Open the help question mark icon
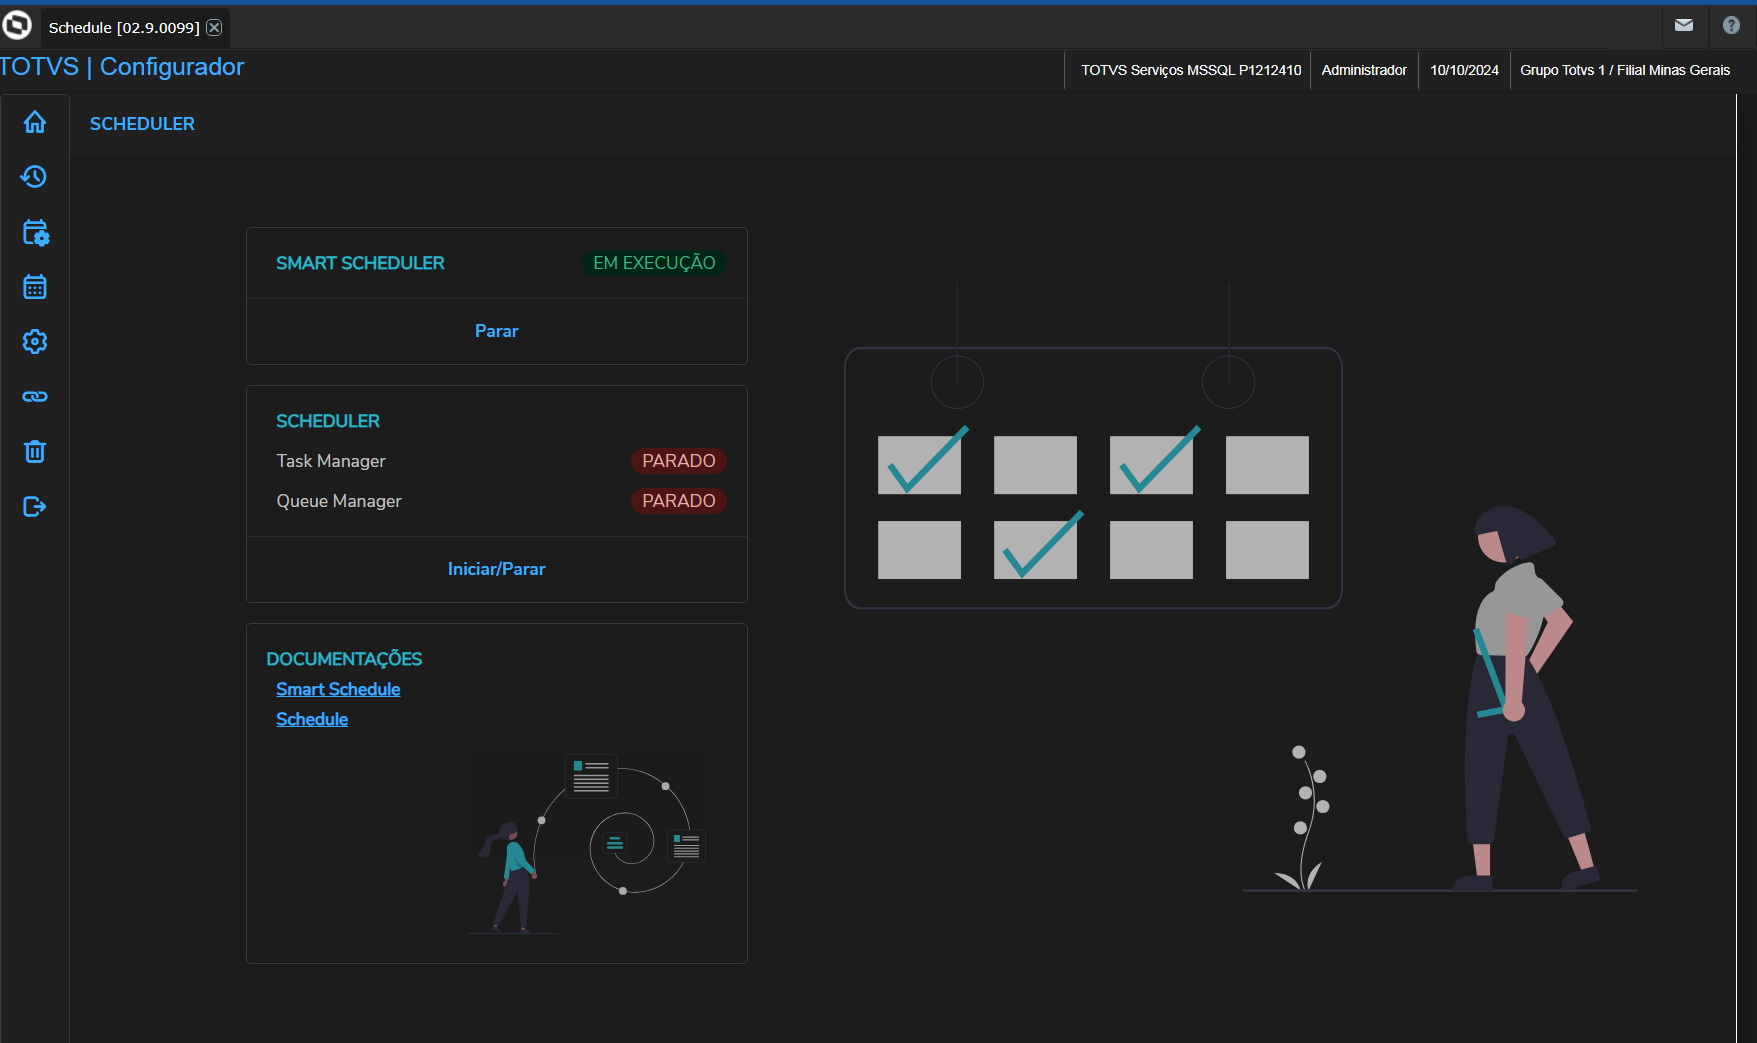 tap(1731, 26)
